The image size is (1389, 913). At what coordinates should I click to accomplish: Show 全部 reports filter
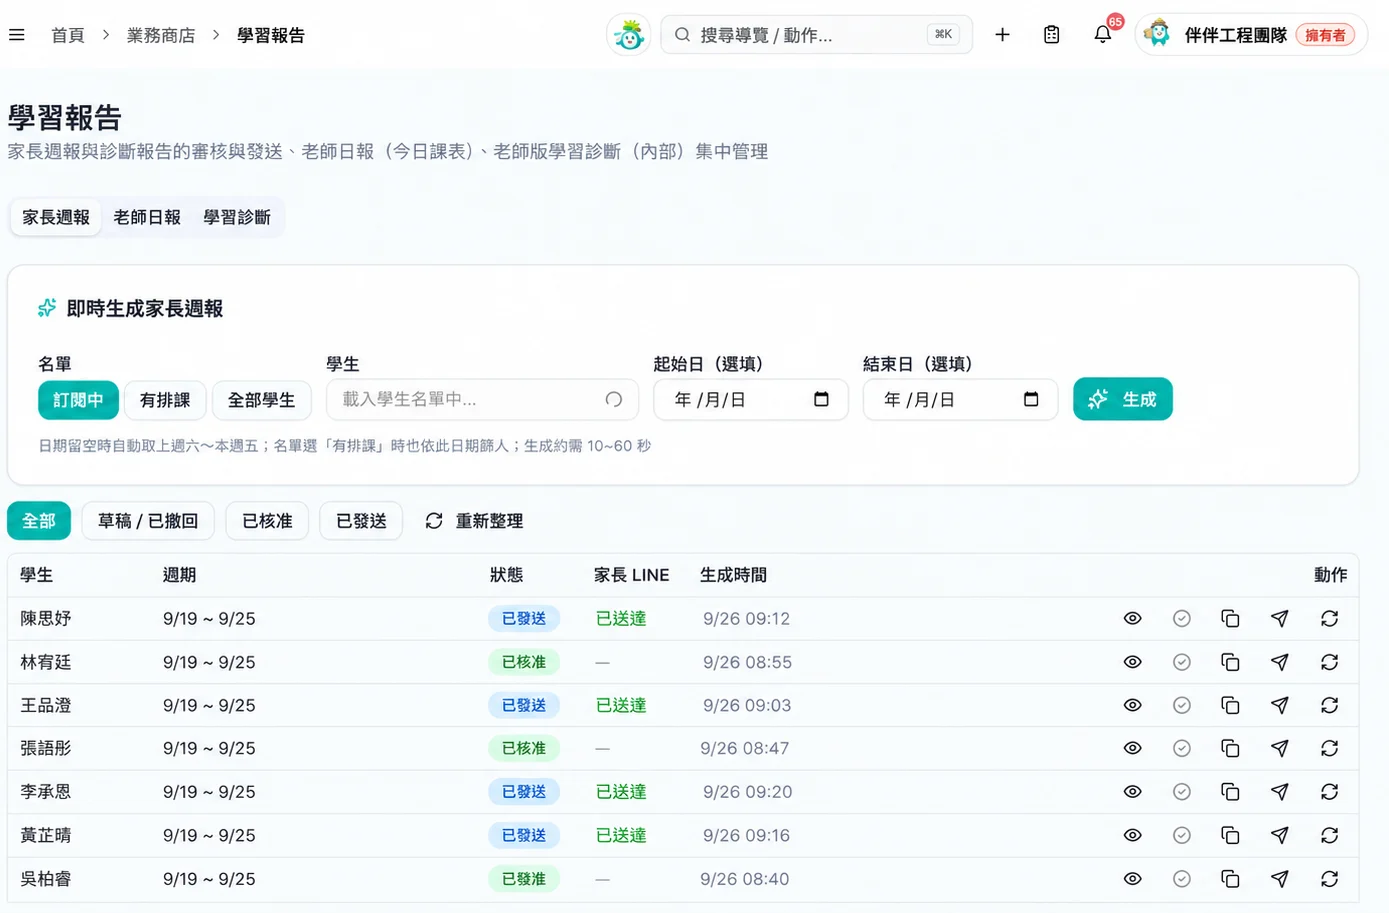click(39, 521)
